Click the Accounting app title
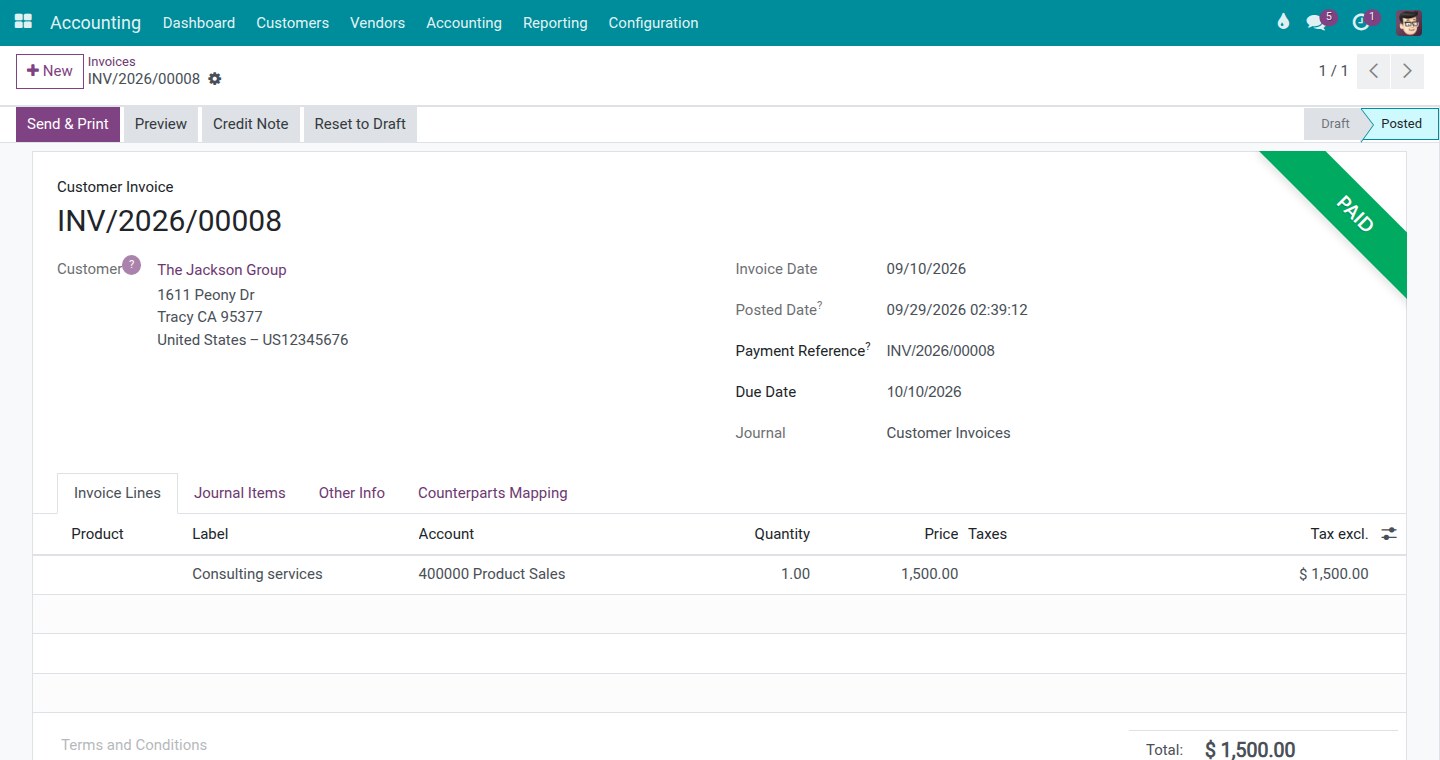This screenshot has height=760, width=1440. pyautogui.click(x=96, y=22)
